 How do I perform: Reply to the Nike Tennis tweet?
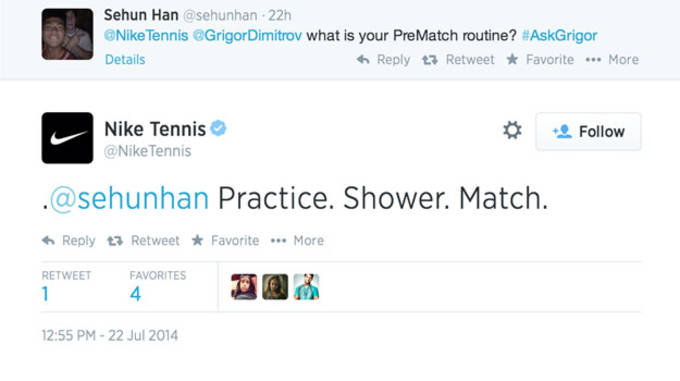[x=69, y=241]
